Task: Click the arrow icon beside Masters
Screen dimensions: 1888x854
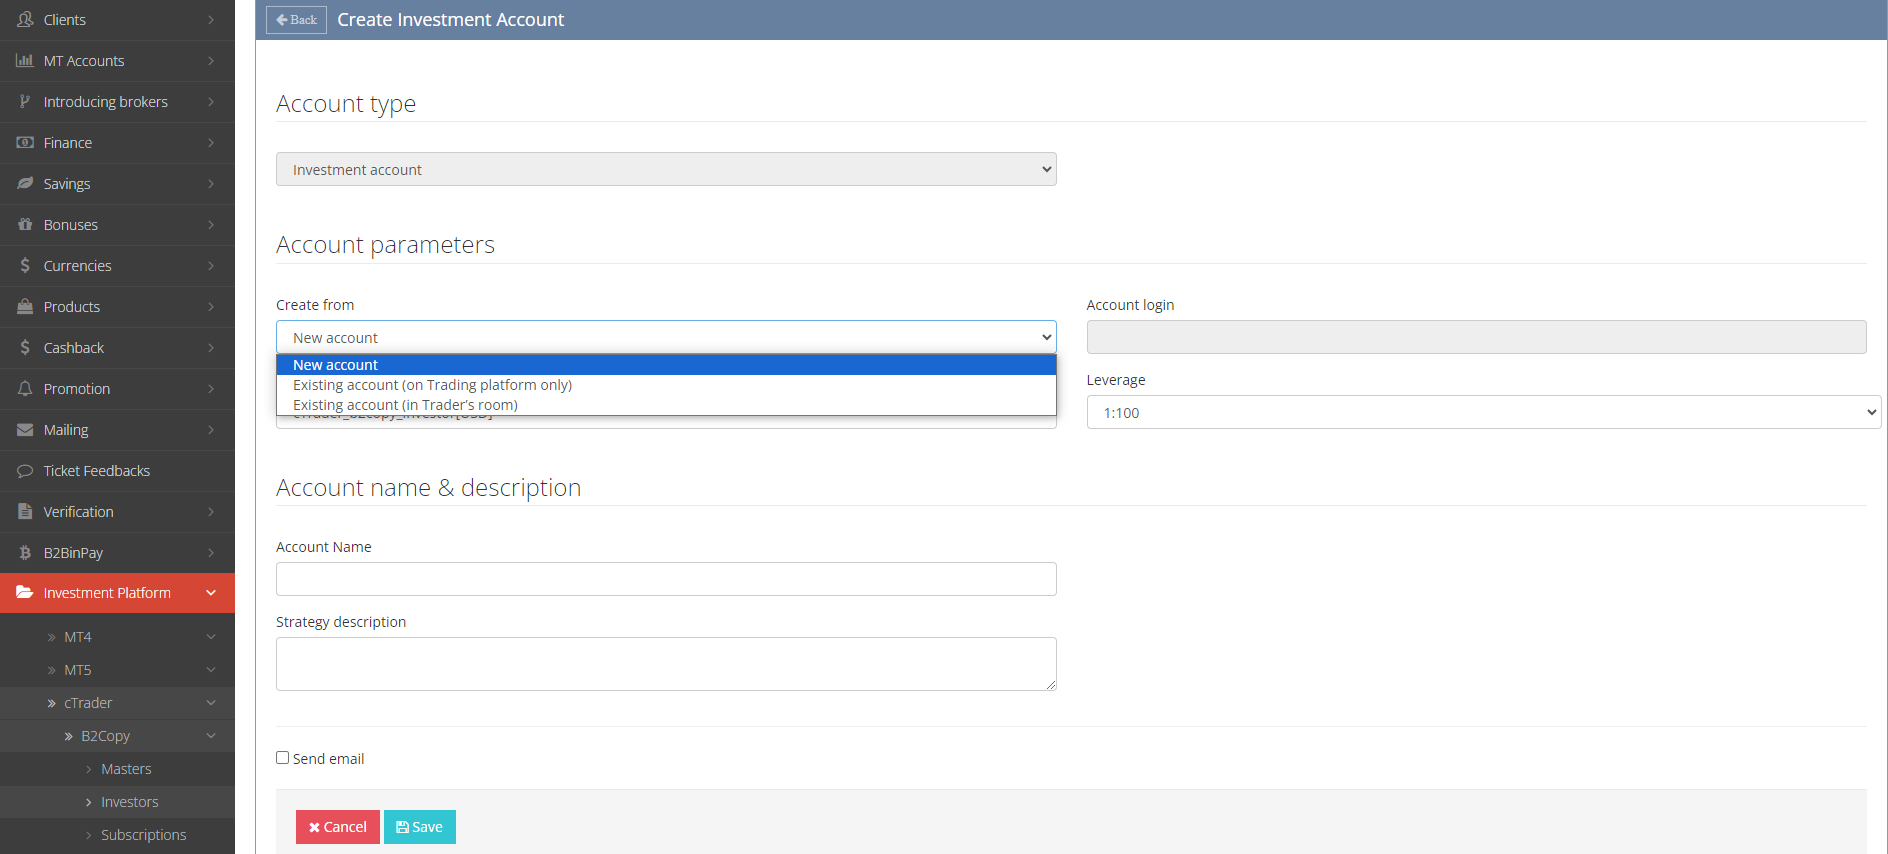Action: [x=89, y=769]
